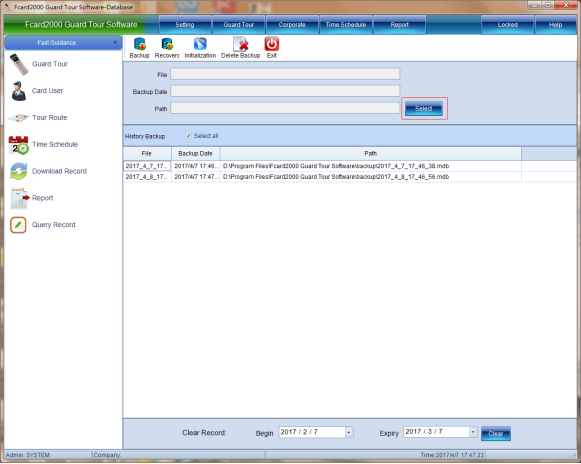581x464 pixels.
Task: Expand the Expiry date dropdown
Action: (x=473, y=432)
